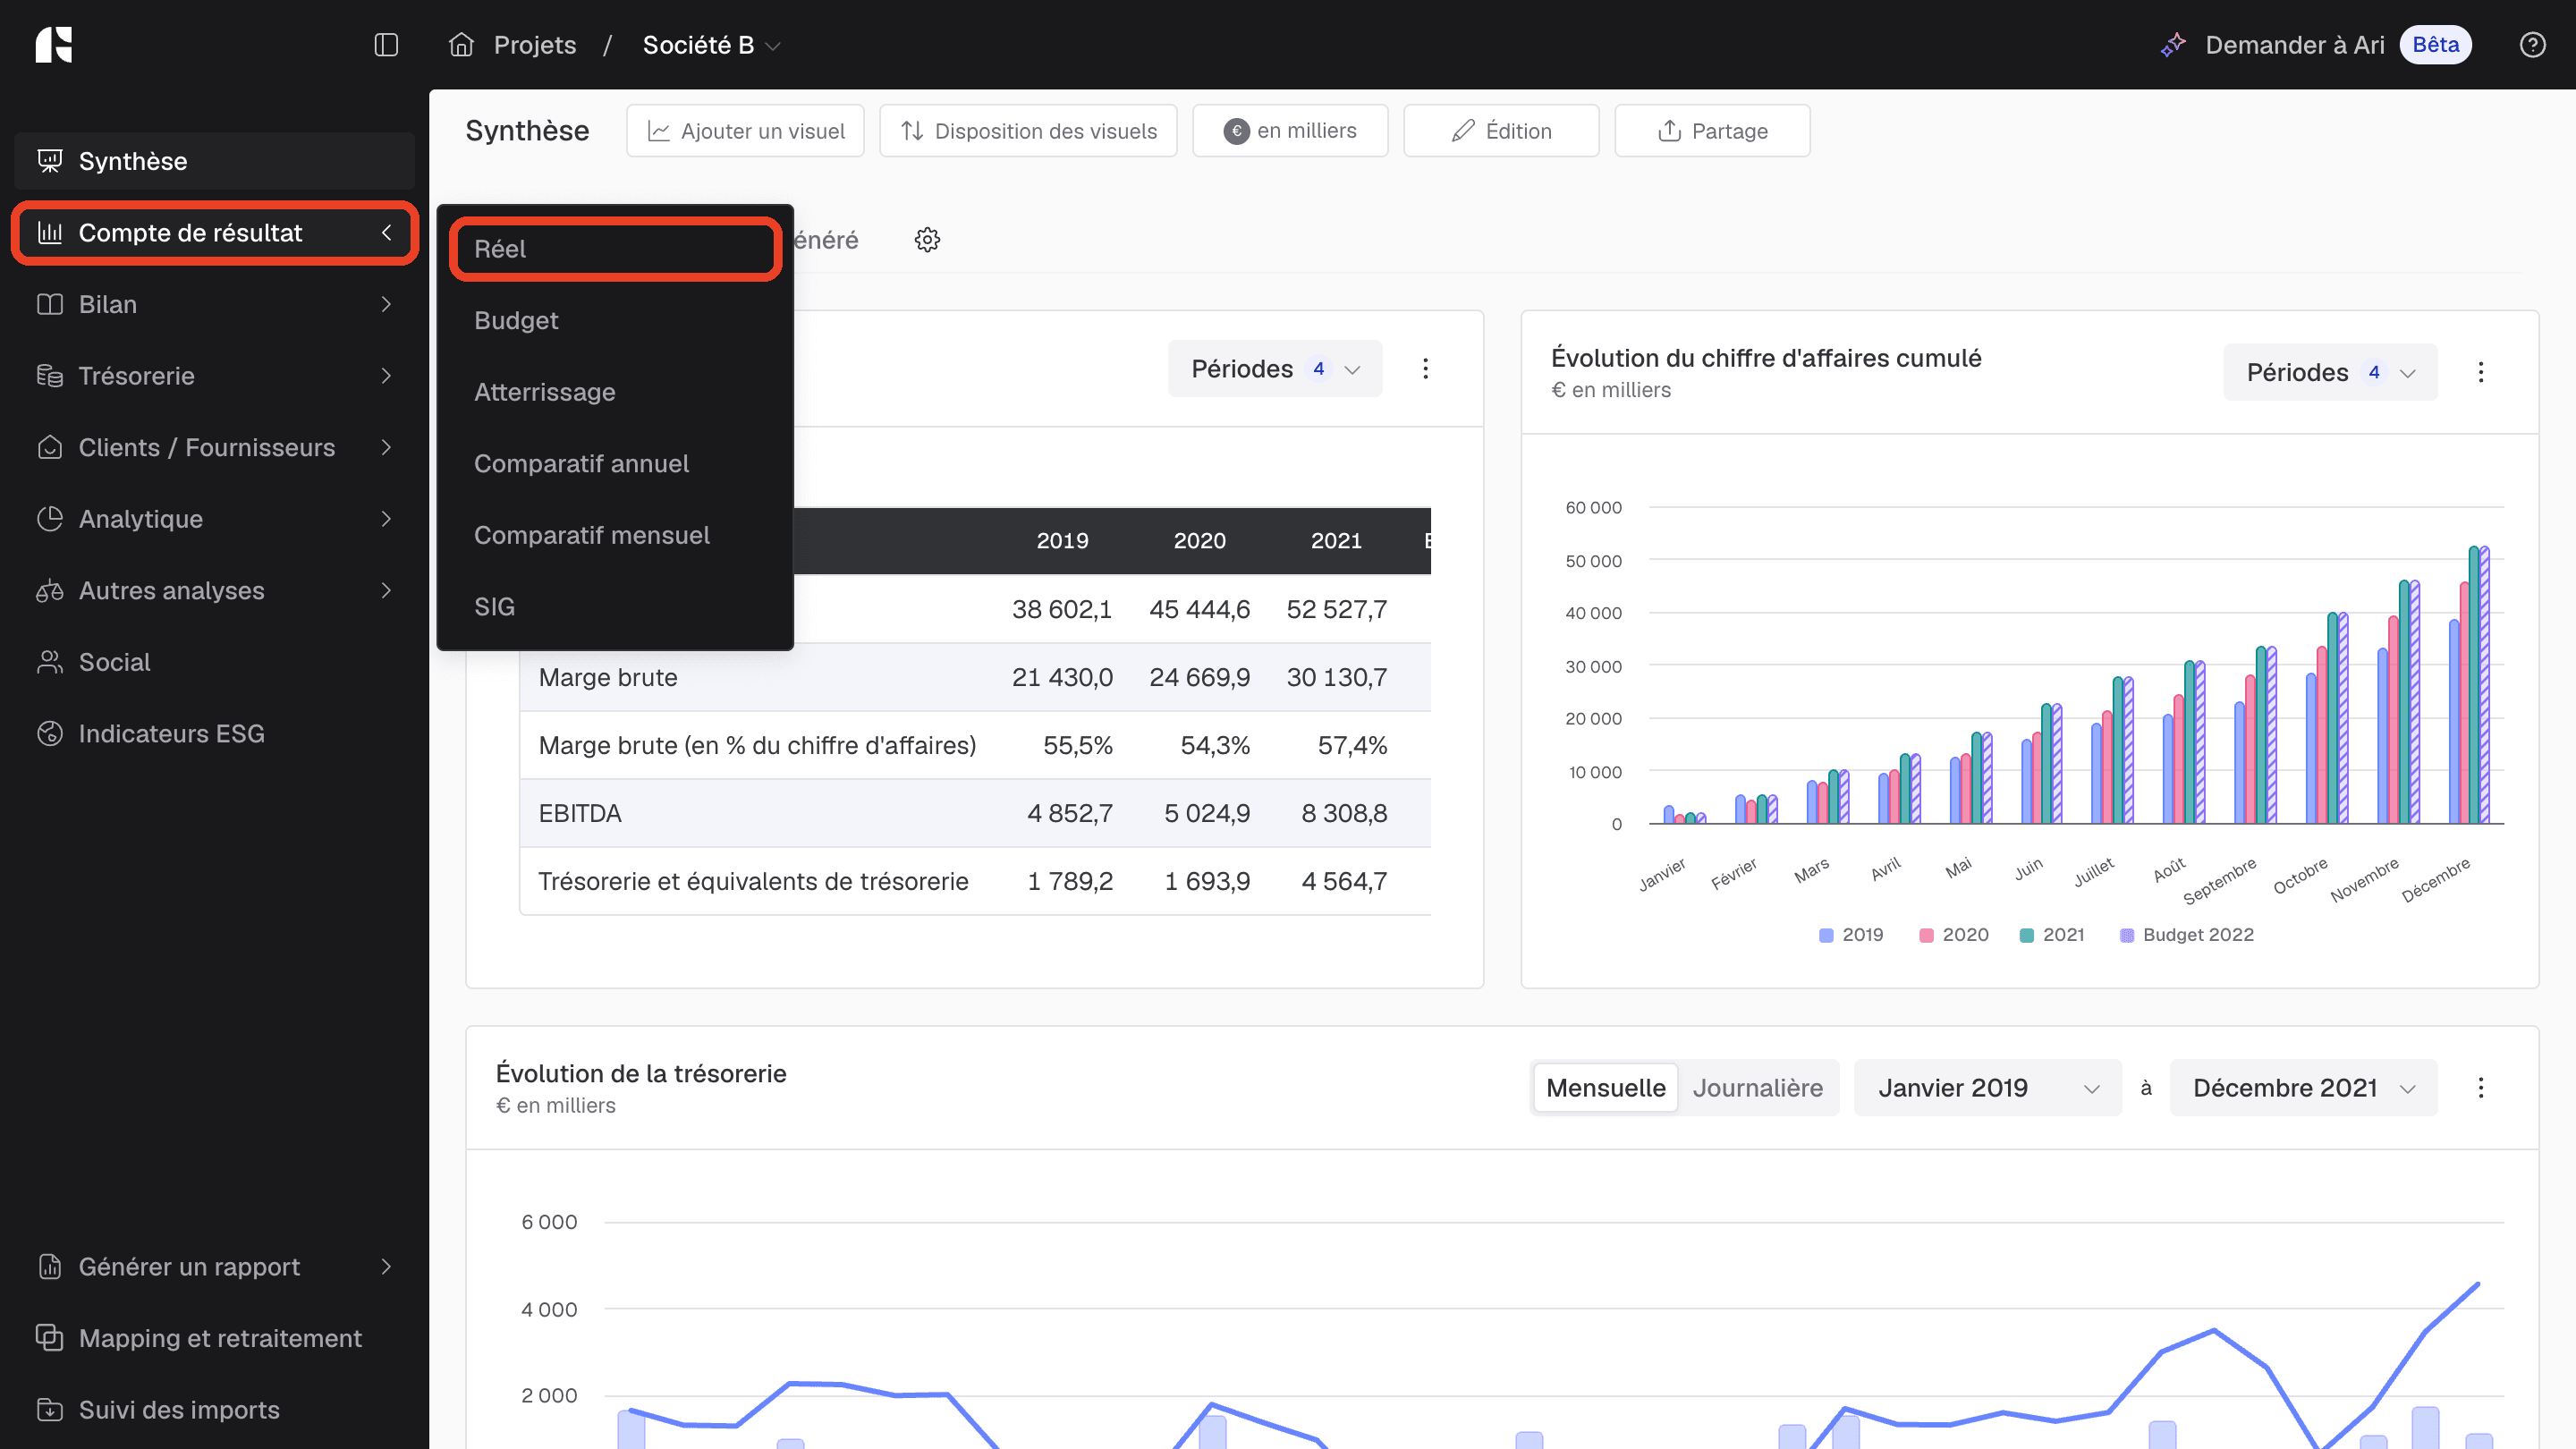
Task: Open the Janvier 2019 start date dropdown
Action: coord(1987,1088)
